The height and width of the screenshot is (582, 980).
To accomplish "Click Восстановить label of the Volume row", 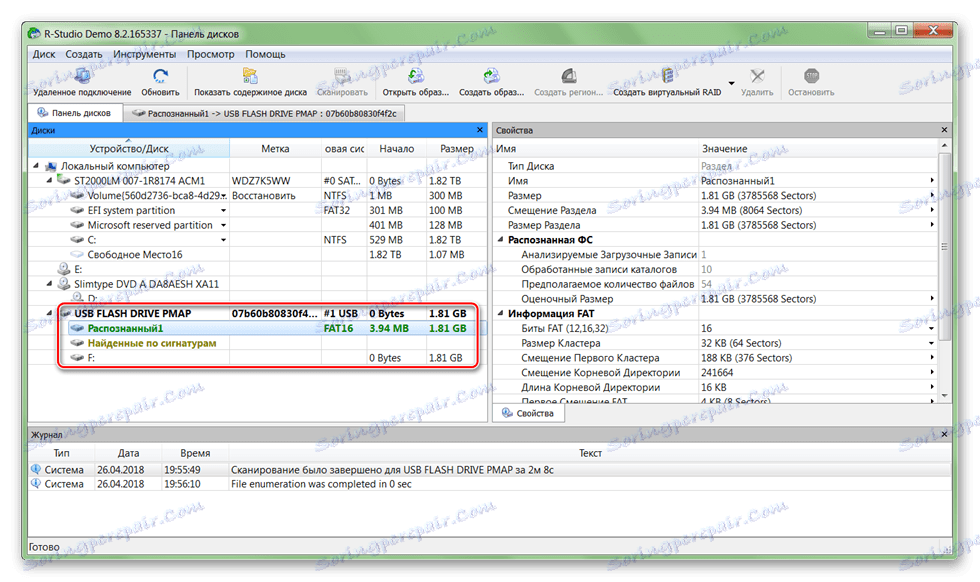I will coord(264,196).
